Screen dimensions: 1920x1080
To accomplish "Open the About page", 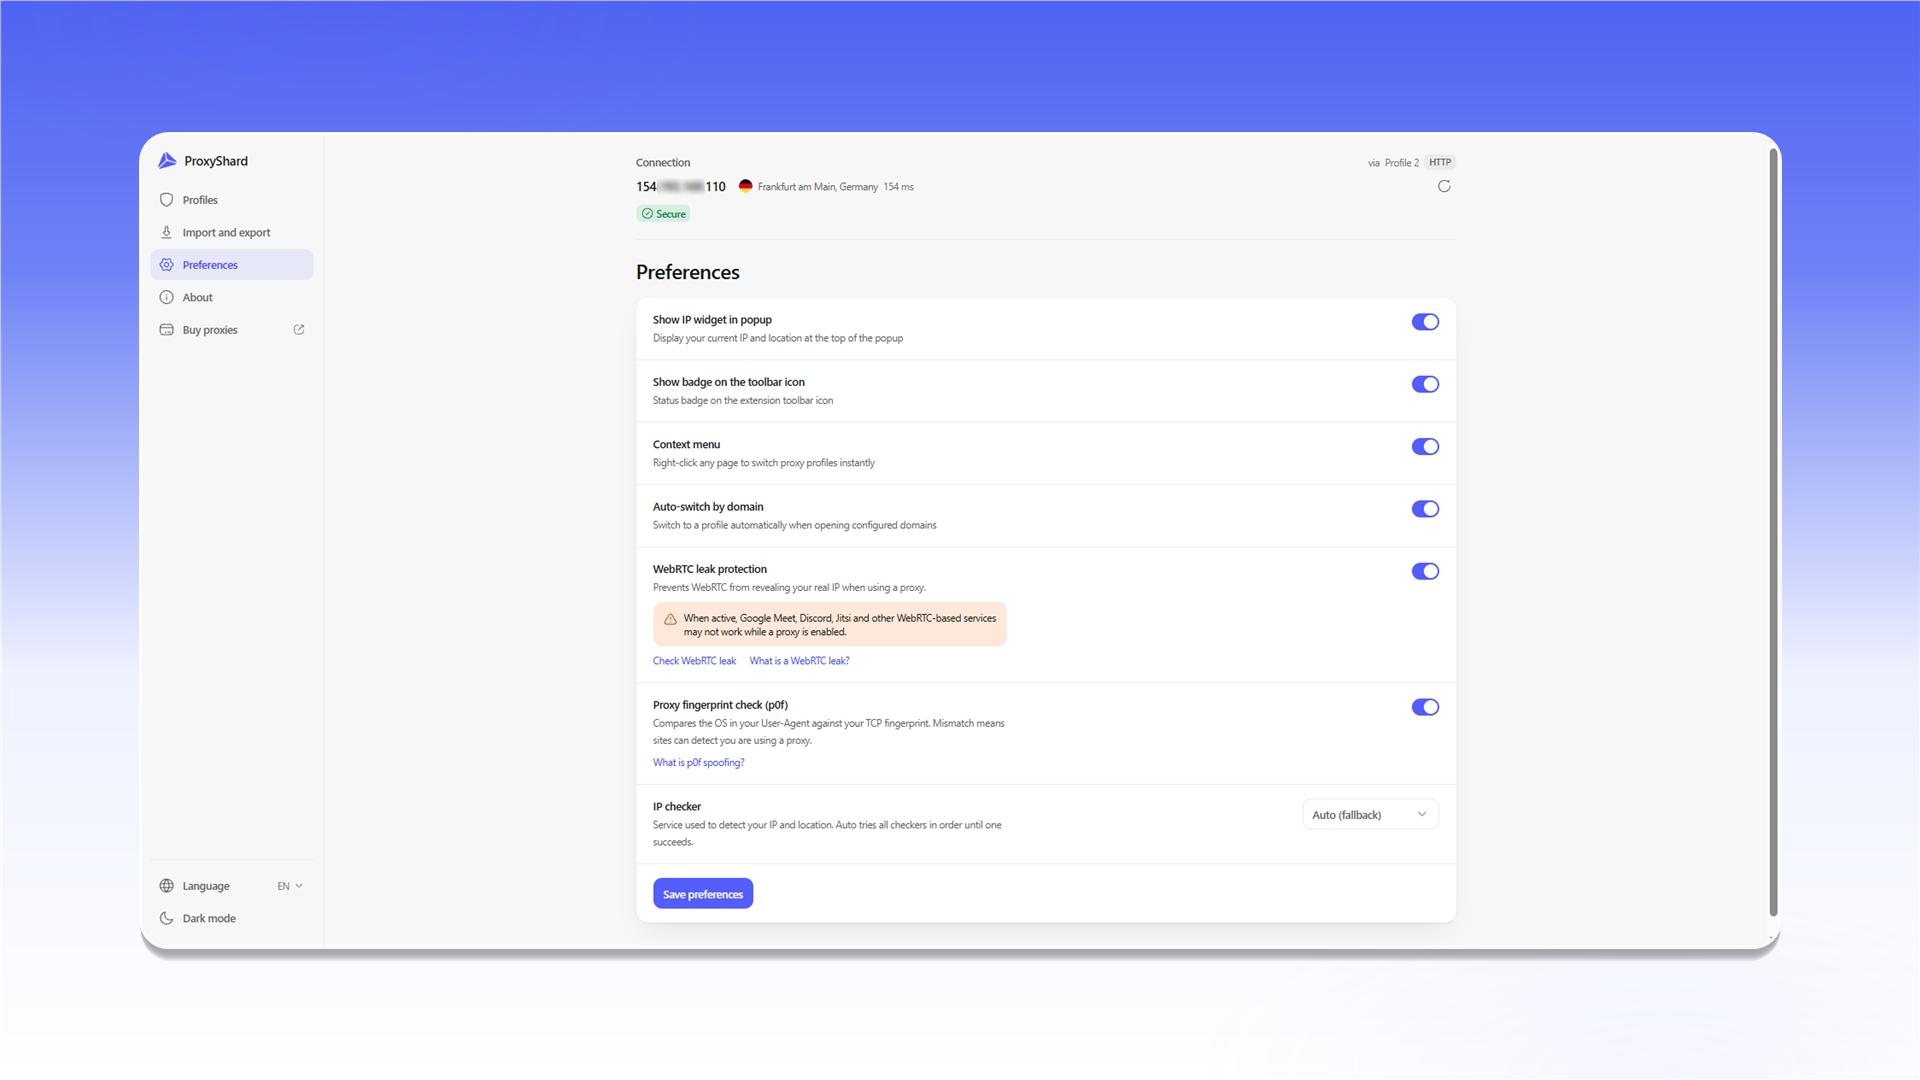I will click(x=231, y=297).
